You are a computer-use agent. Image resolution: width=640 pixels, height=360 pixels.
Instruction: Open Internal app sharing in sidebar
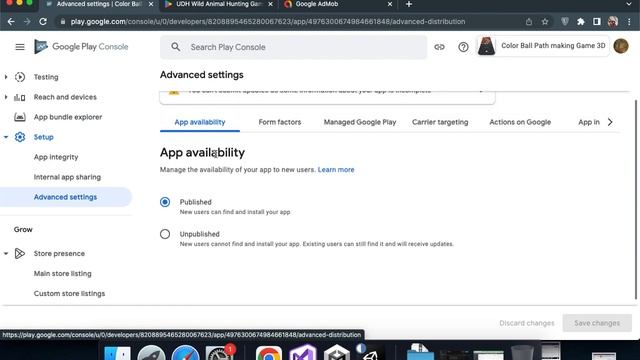pos(67,177)
